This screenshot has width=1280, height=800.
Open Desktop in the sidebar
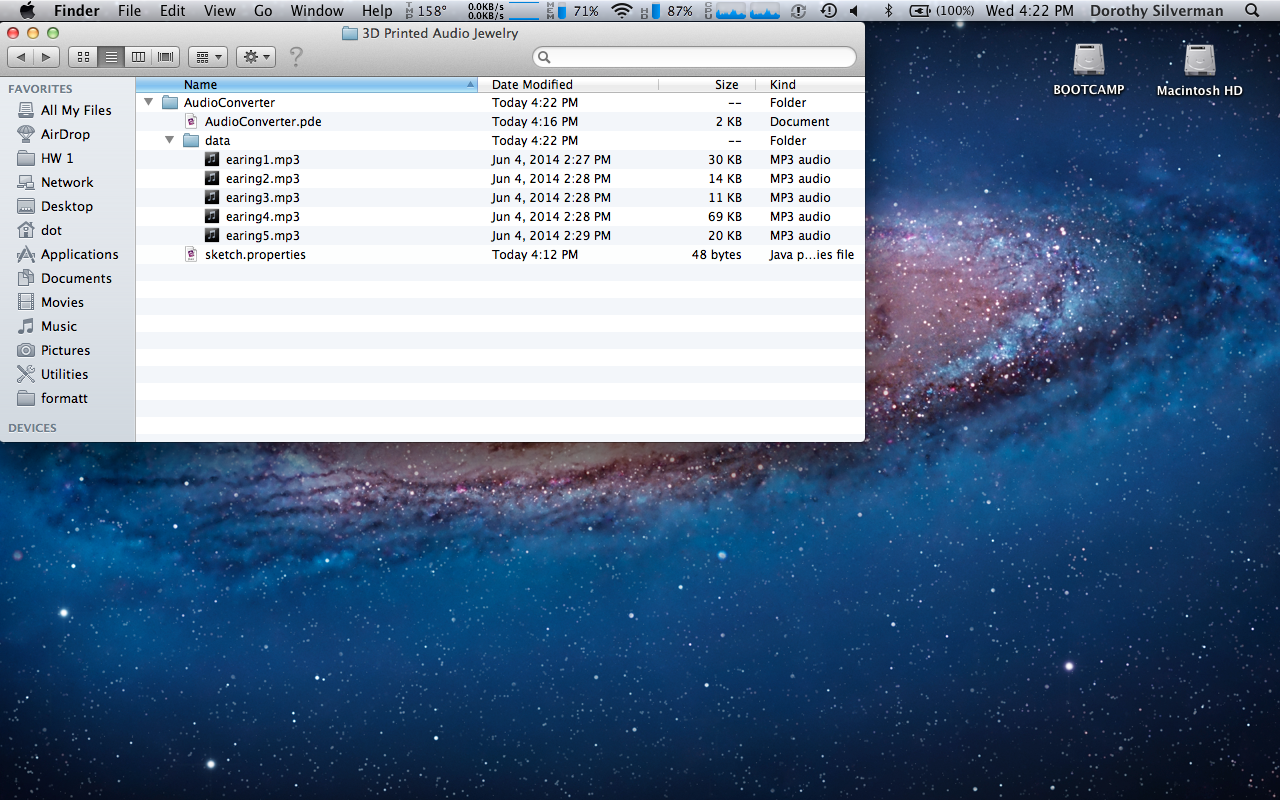coord(56,206)
